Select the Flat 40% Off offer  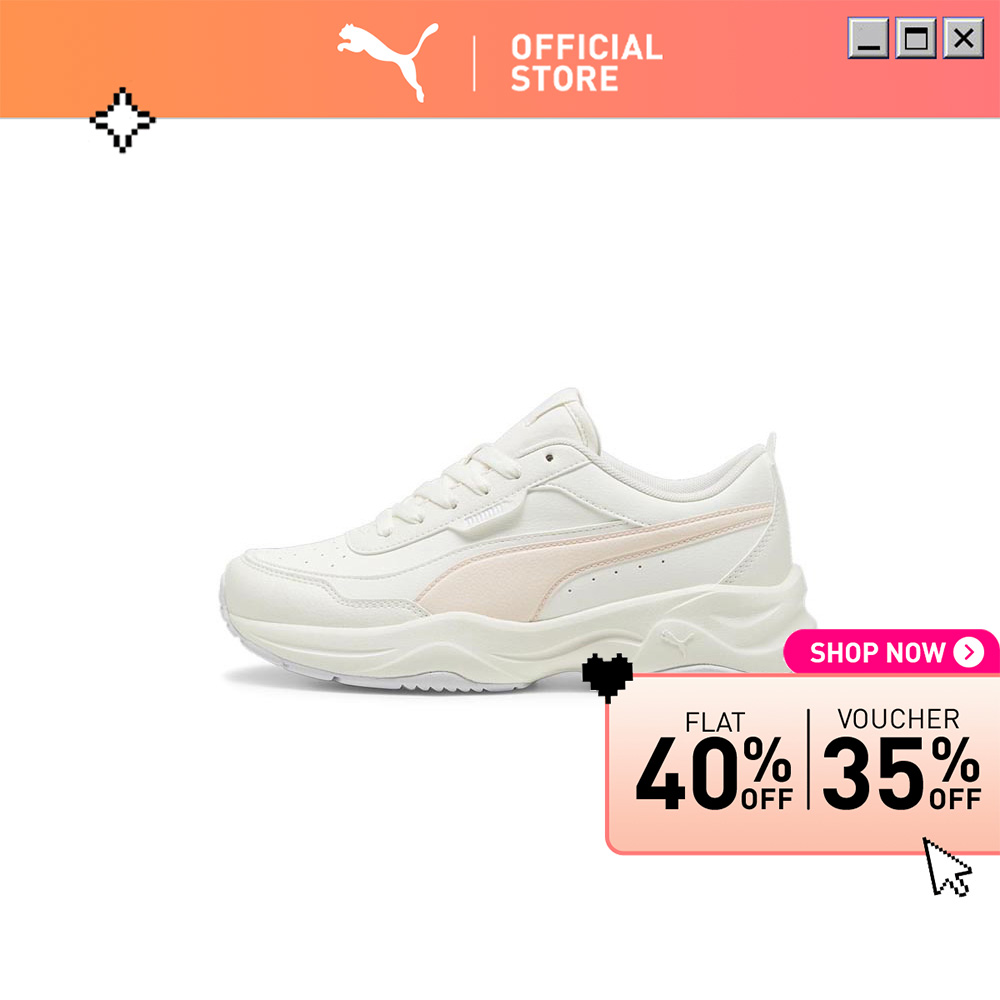point(714,761)
